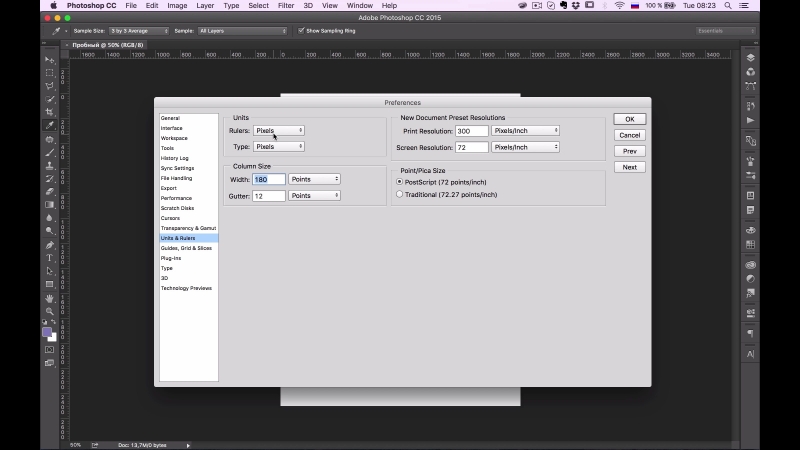The width and height of the screenshot is (800, 450).
Task: Select the Brush tool
Action: click(x=49, y=153)
